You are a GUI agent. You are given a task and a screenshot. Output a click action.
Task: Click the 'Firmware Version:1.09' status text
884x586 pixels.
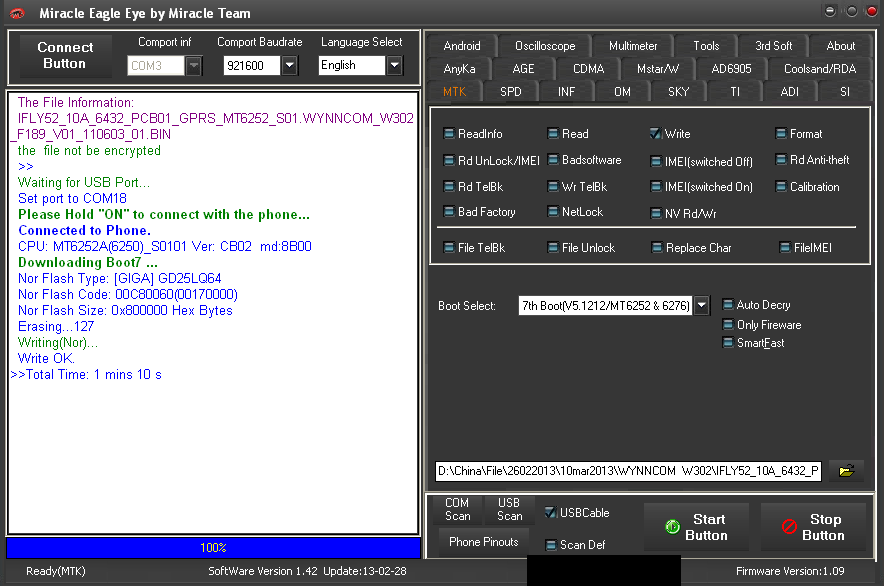pos(790,571)
